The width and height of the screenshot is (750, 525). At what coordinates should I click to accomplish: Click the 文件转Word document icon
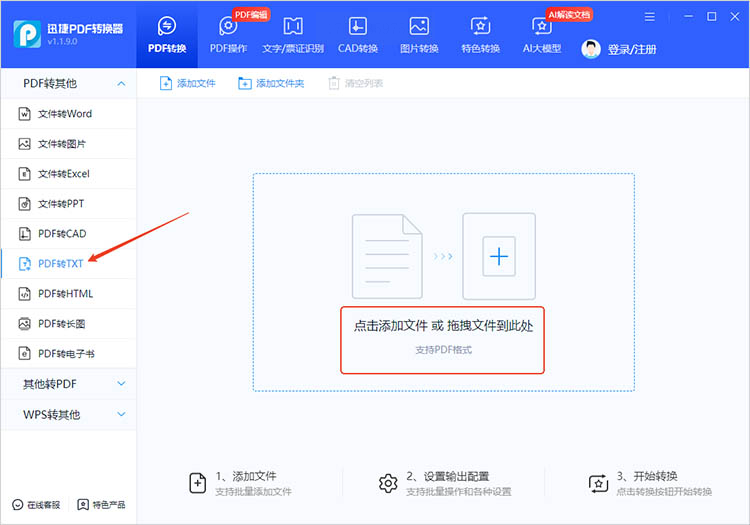(24, 114)
